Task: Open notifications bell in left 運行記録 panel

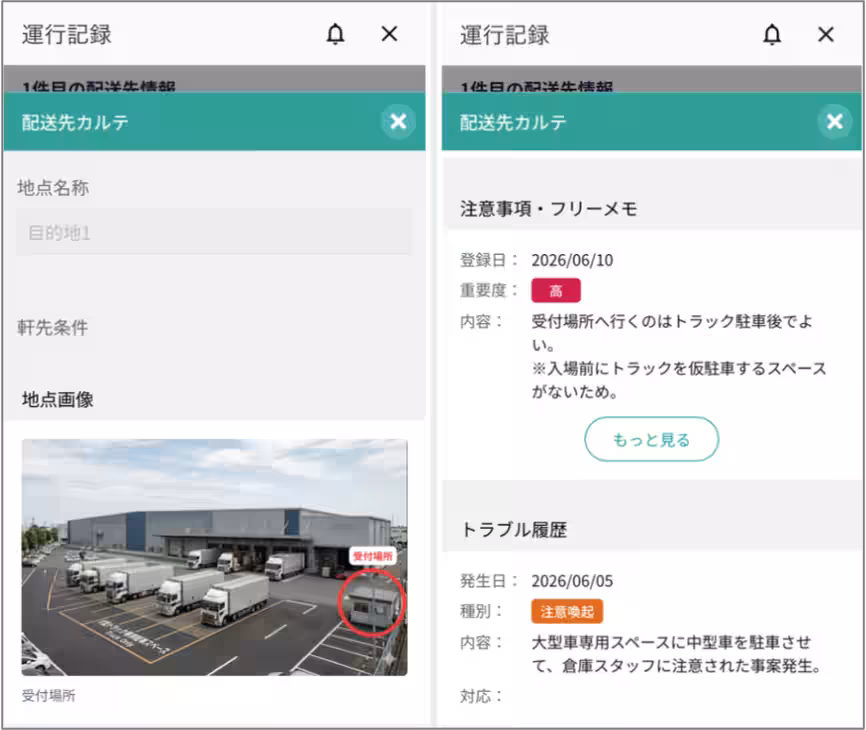Action: point(335,34)
